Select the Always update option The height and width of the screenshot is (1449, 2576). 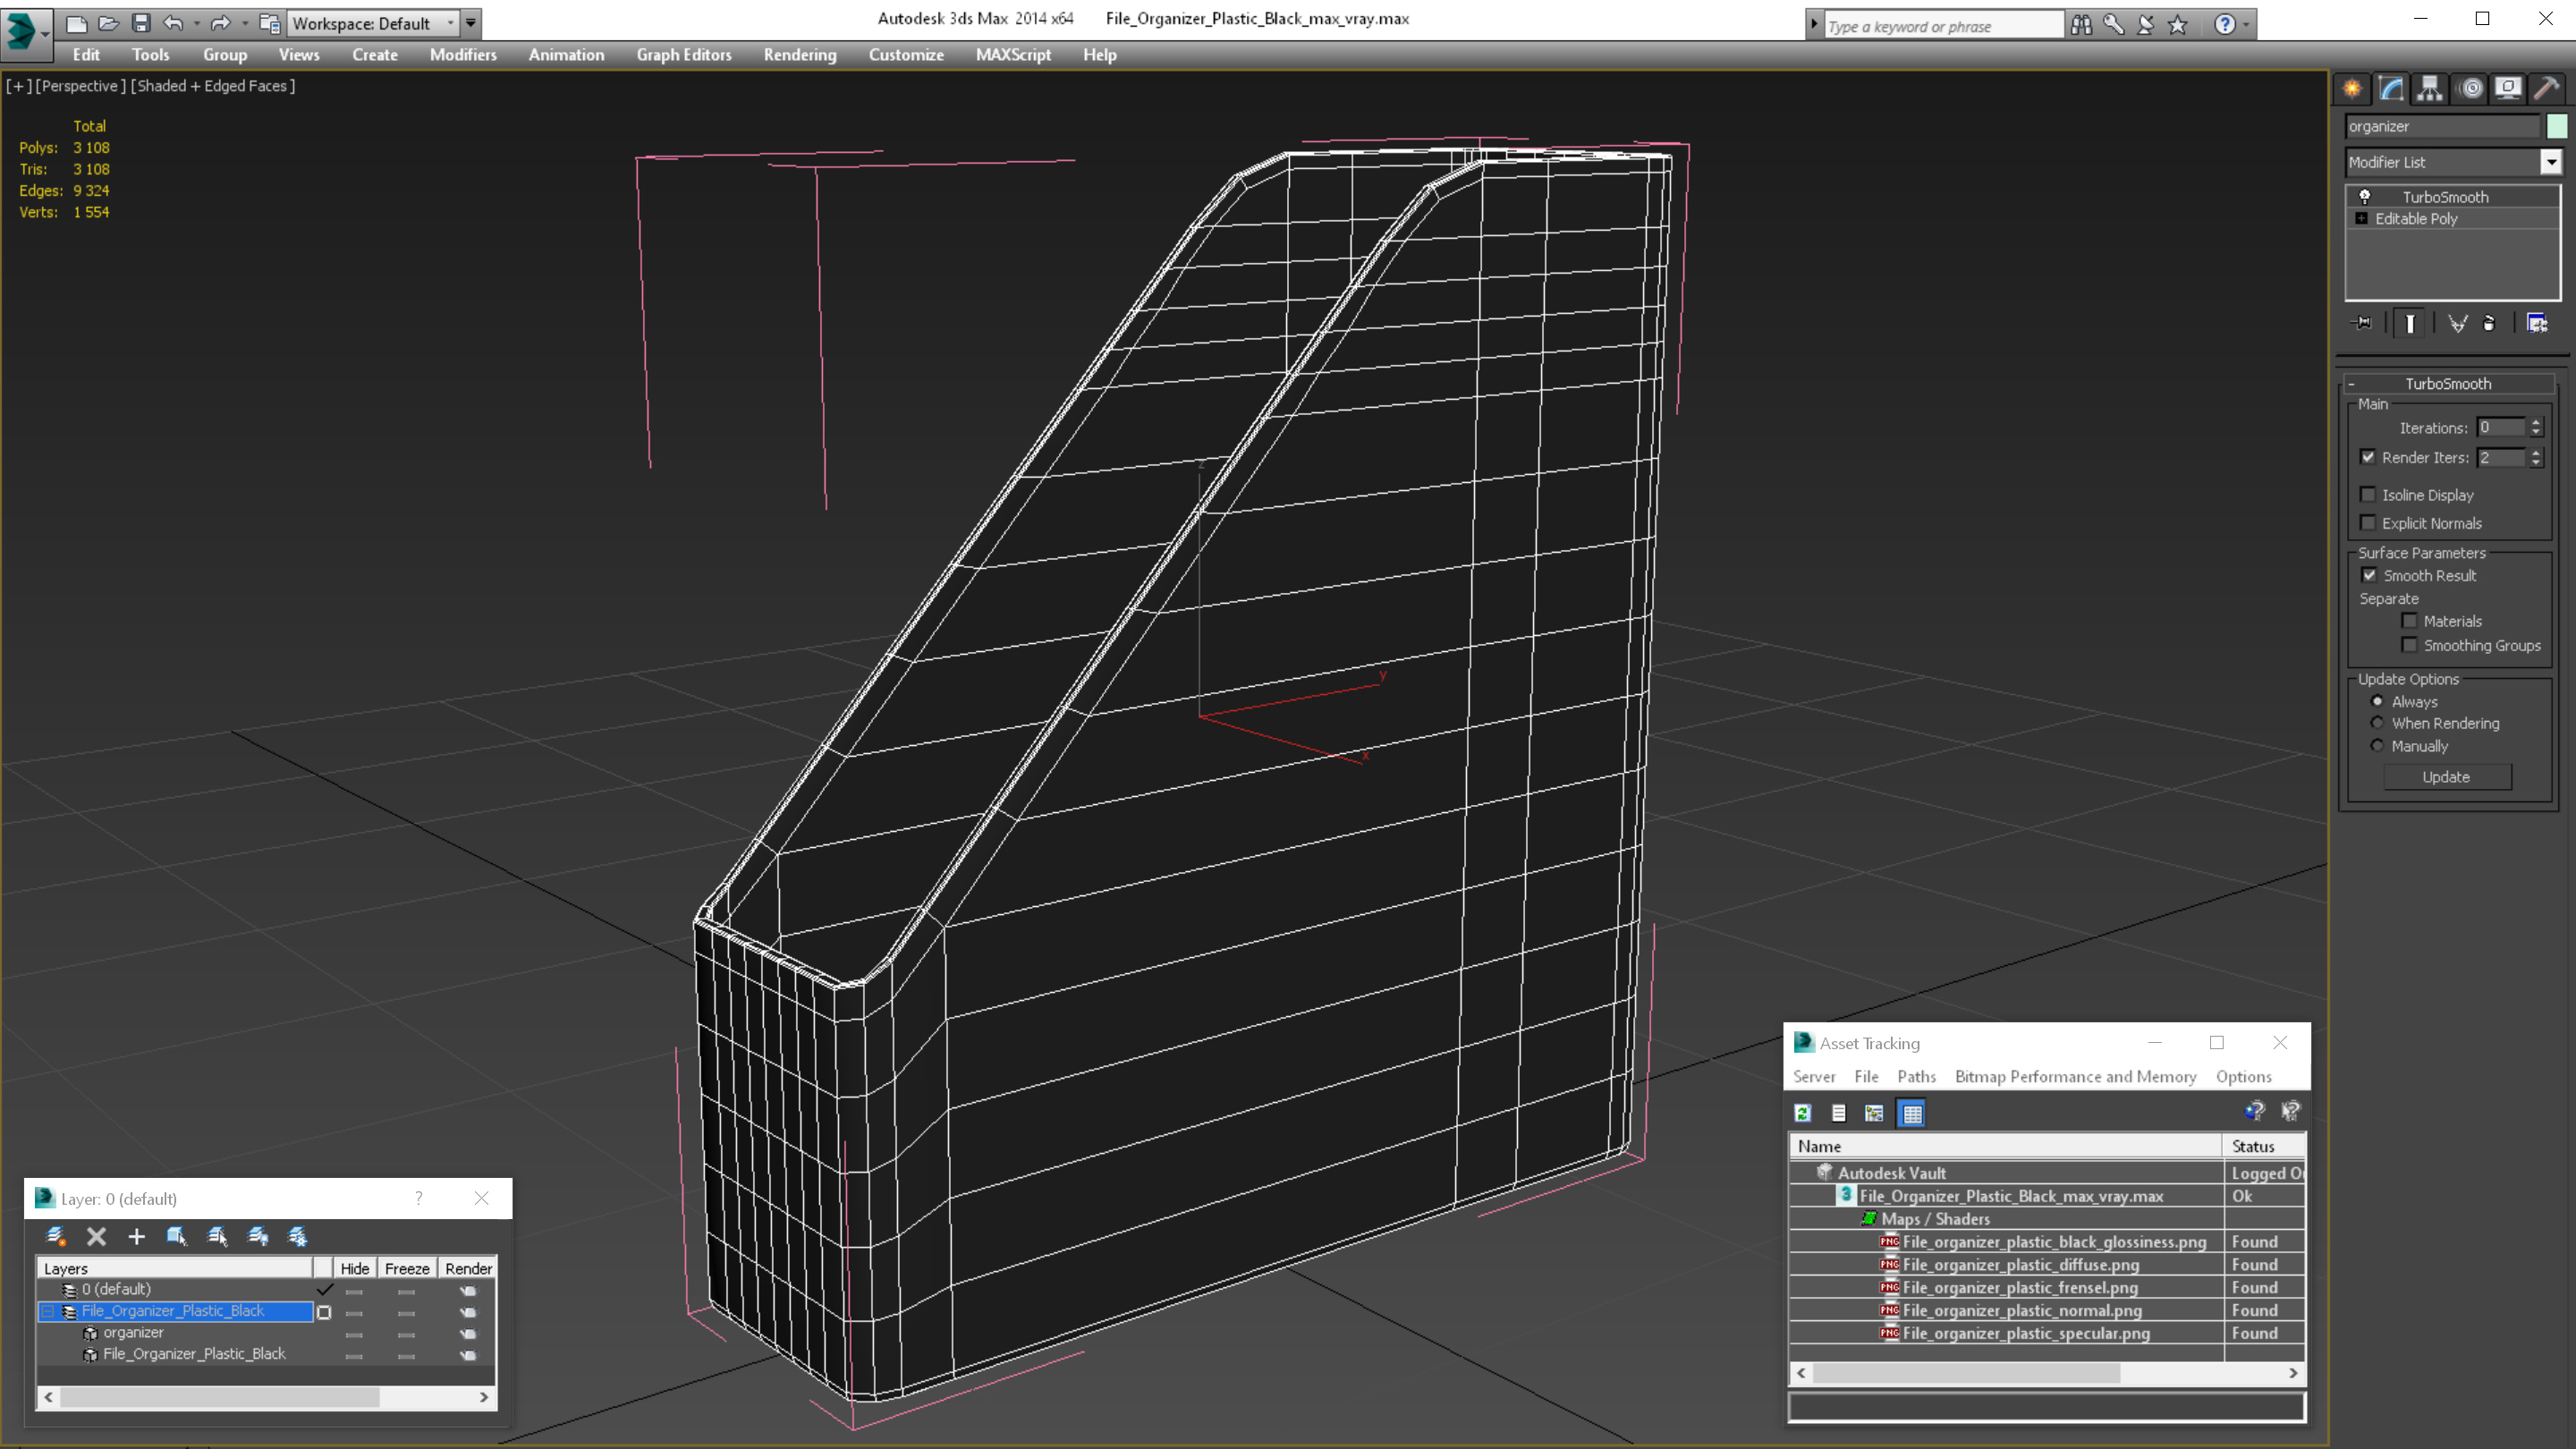(x=2377, y=701)
